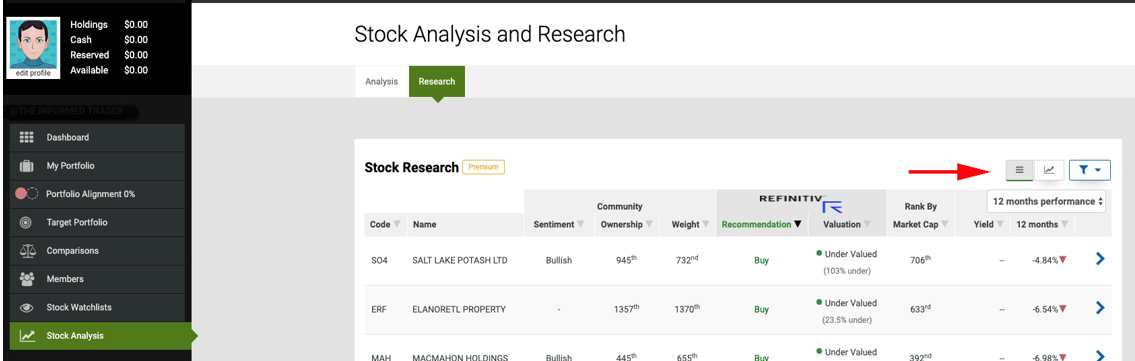Open the filter funnel dropdown
1135x361 pixels.
coord(1089,170)
